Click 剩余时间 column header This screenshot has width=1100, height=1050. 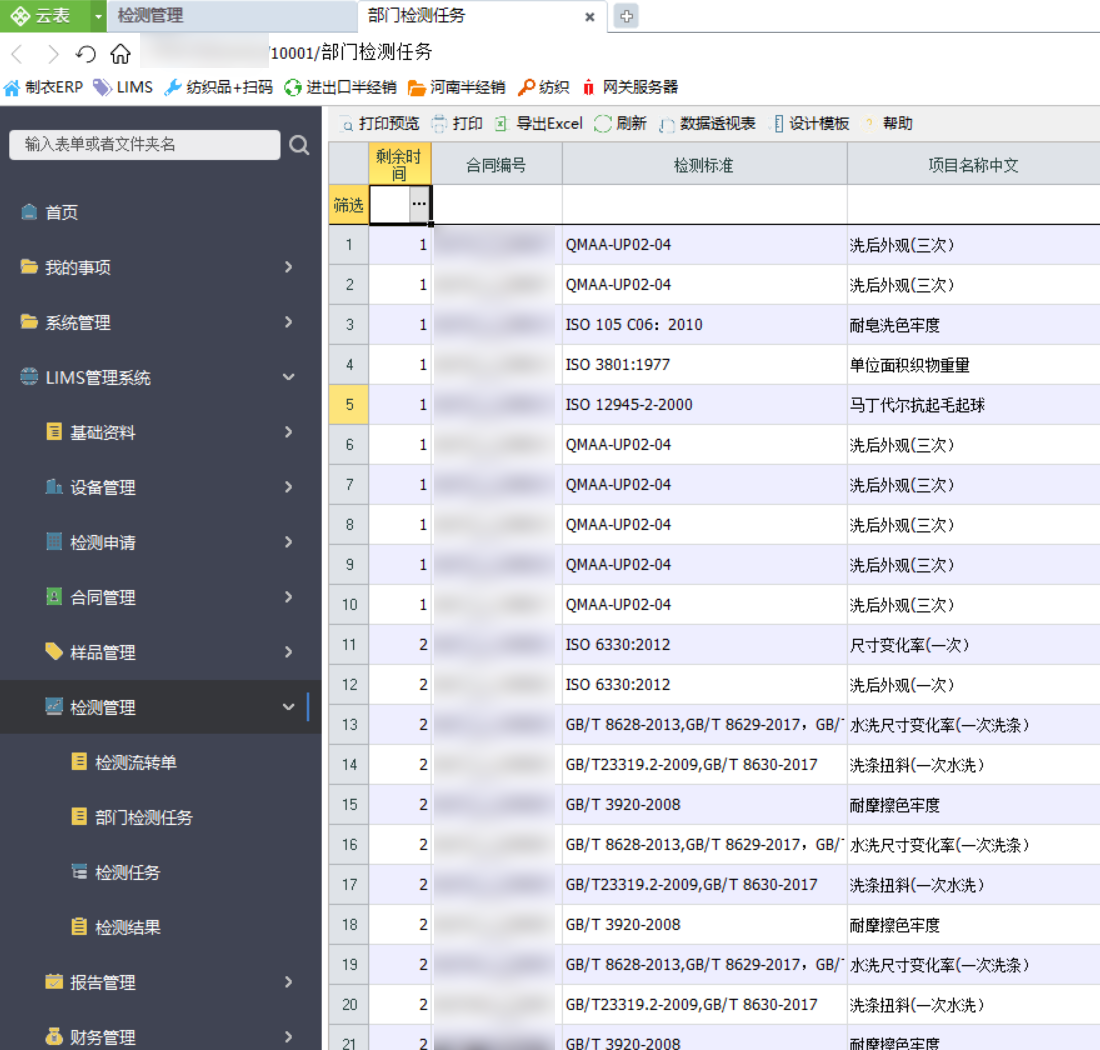coord(399,165)
